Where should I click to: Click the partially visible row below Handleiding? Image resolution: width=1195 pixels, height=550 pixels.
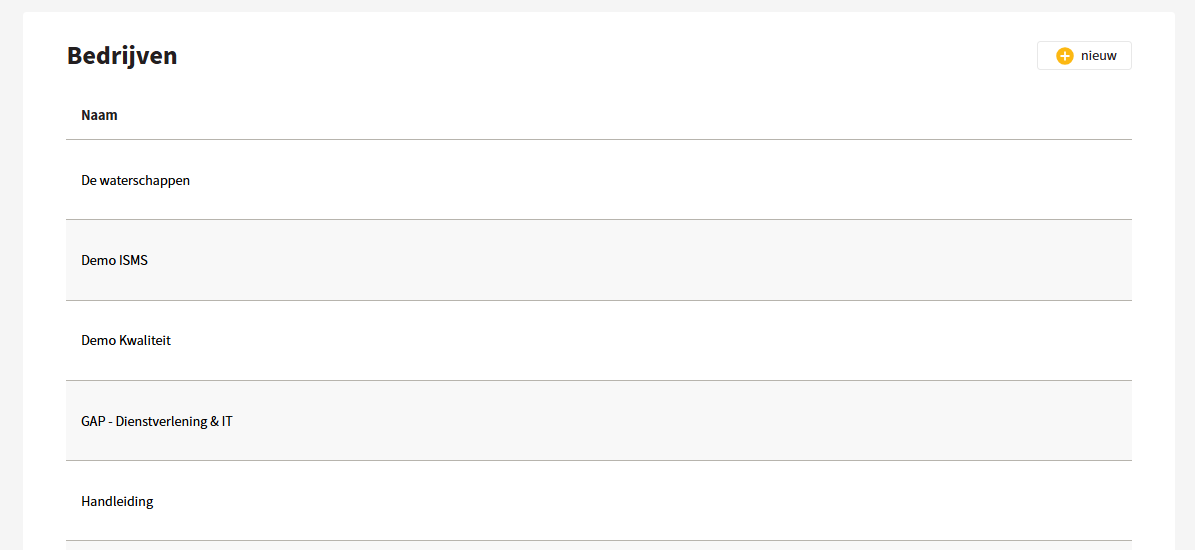[598, 545]
